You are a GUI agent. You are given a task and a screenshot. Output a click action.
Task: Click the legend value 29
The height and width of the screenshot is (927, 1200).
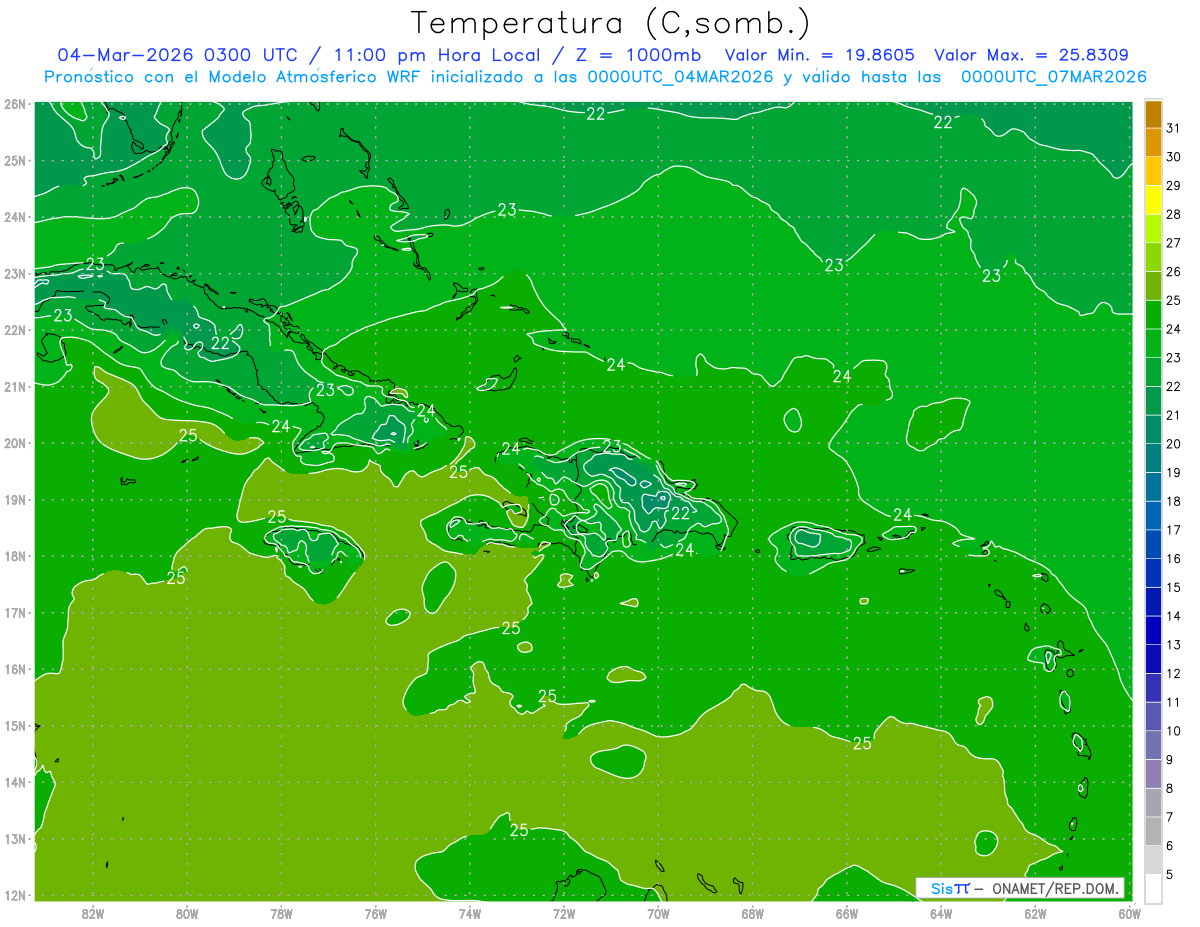tap(1173, 186)
